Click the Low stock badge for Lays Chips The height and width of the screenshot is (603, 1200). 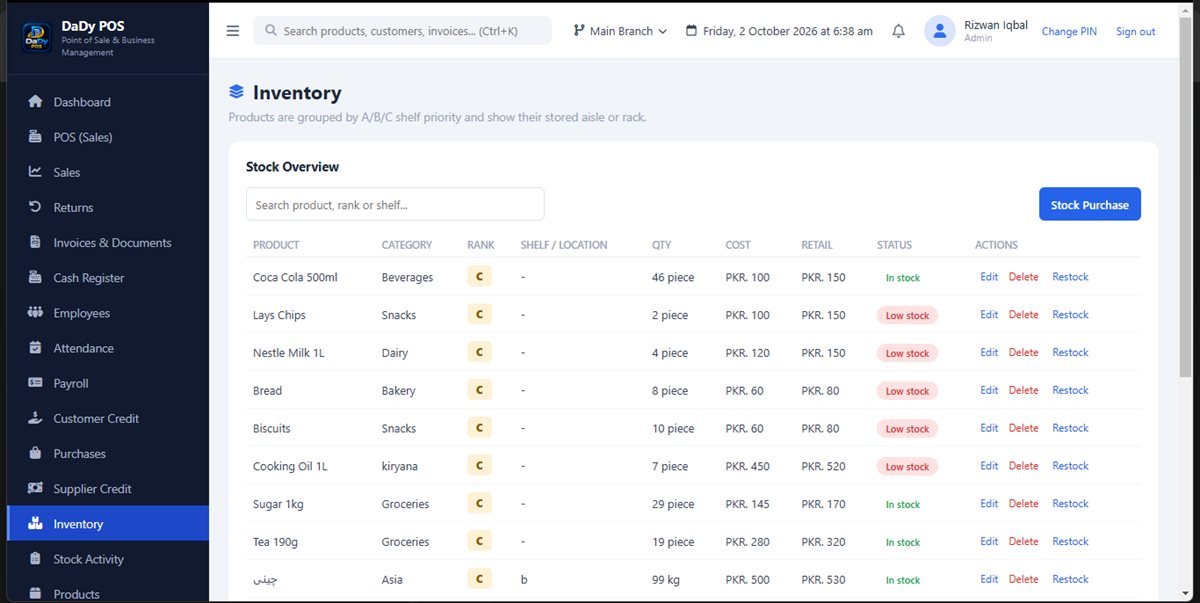(907, 315)
